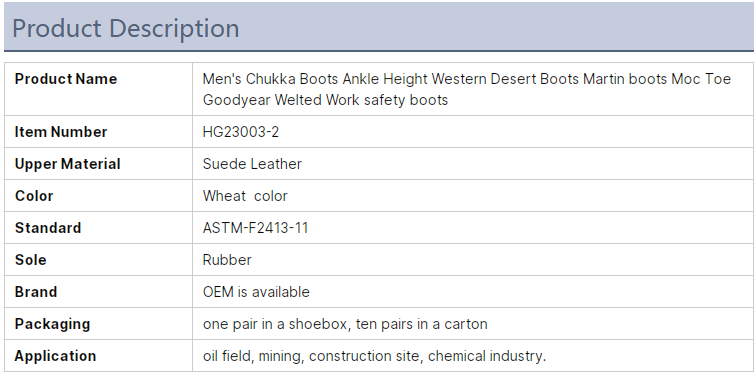Screen dimensions: 756x375
Task: Click the Suede Leather value
Action: point(252,164)
